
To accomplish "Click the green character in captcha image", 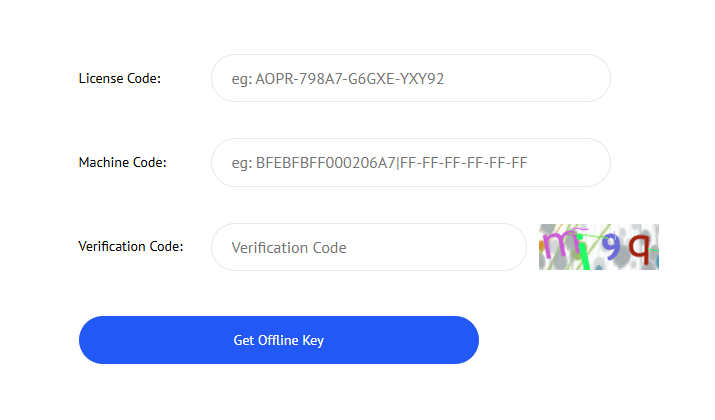I will coord(582,252).
